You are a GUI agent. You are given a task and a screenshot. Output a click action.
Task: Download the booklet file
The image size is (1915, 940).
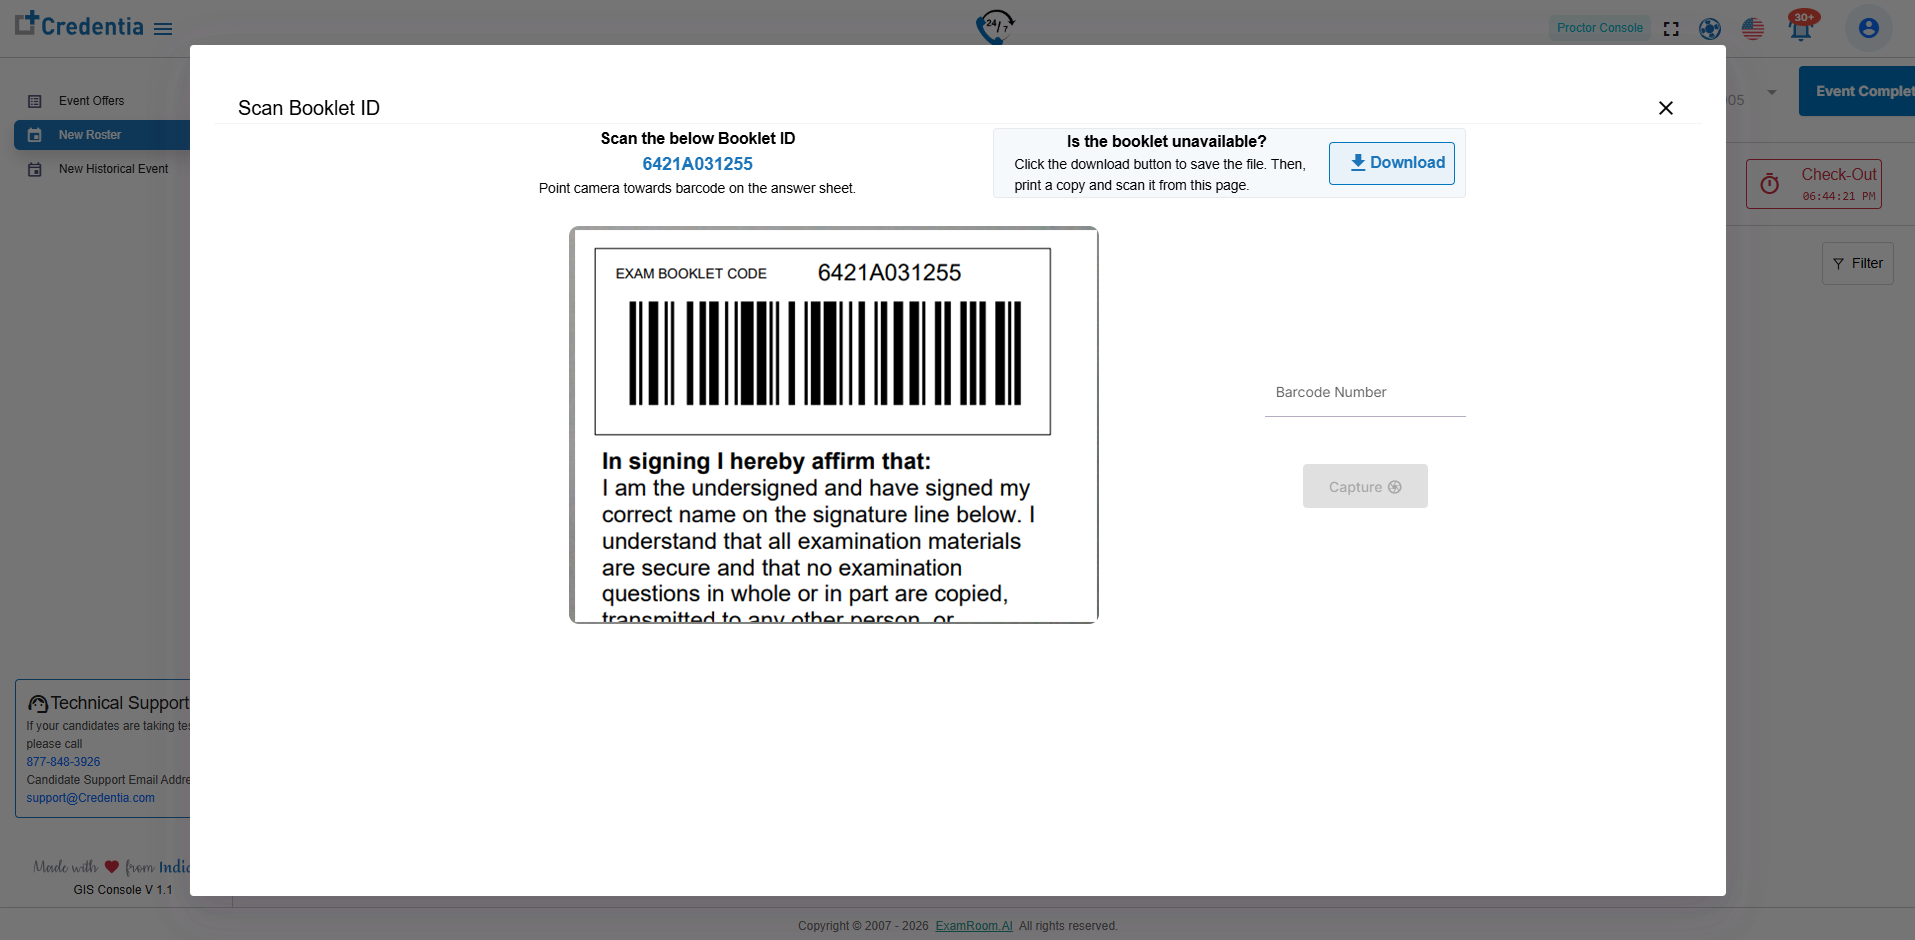1391,163
